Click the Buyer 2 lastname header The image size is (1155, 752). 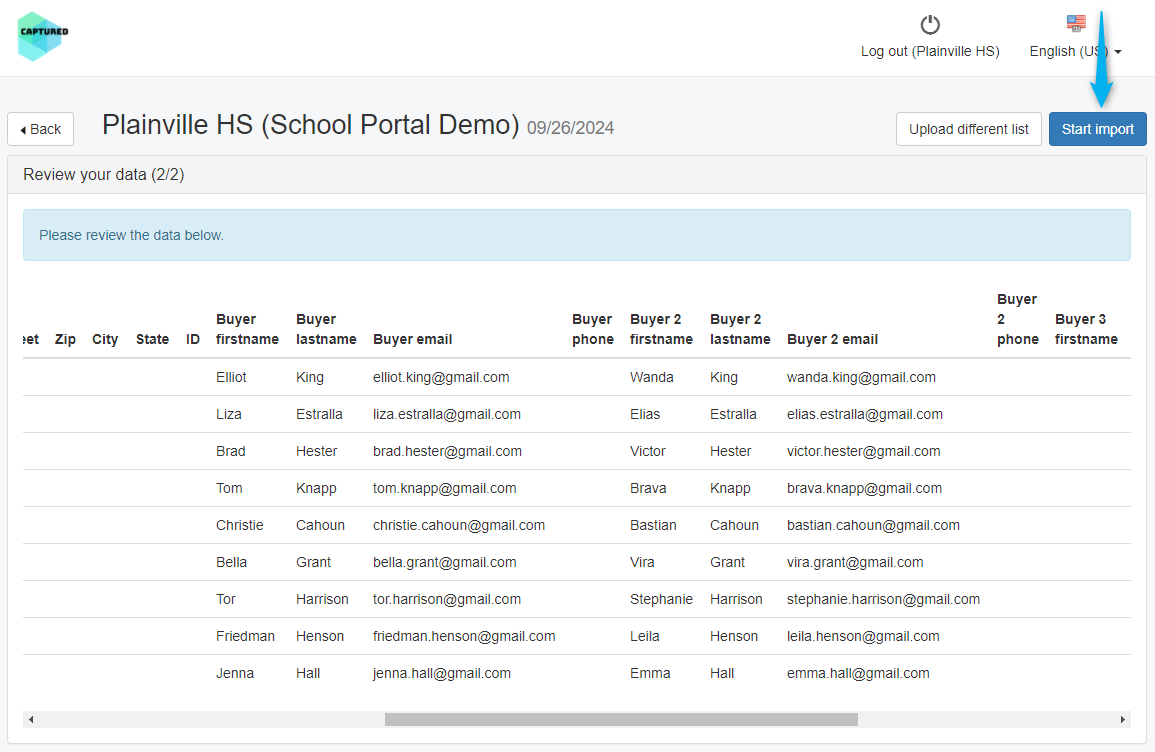click(740, 329)
